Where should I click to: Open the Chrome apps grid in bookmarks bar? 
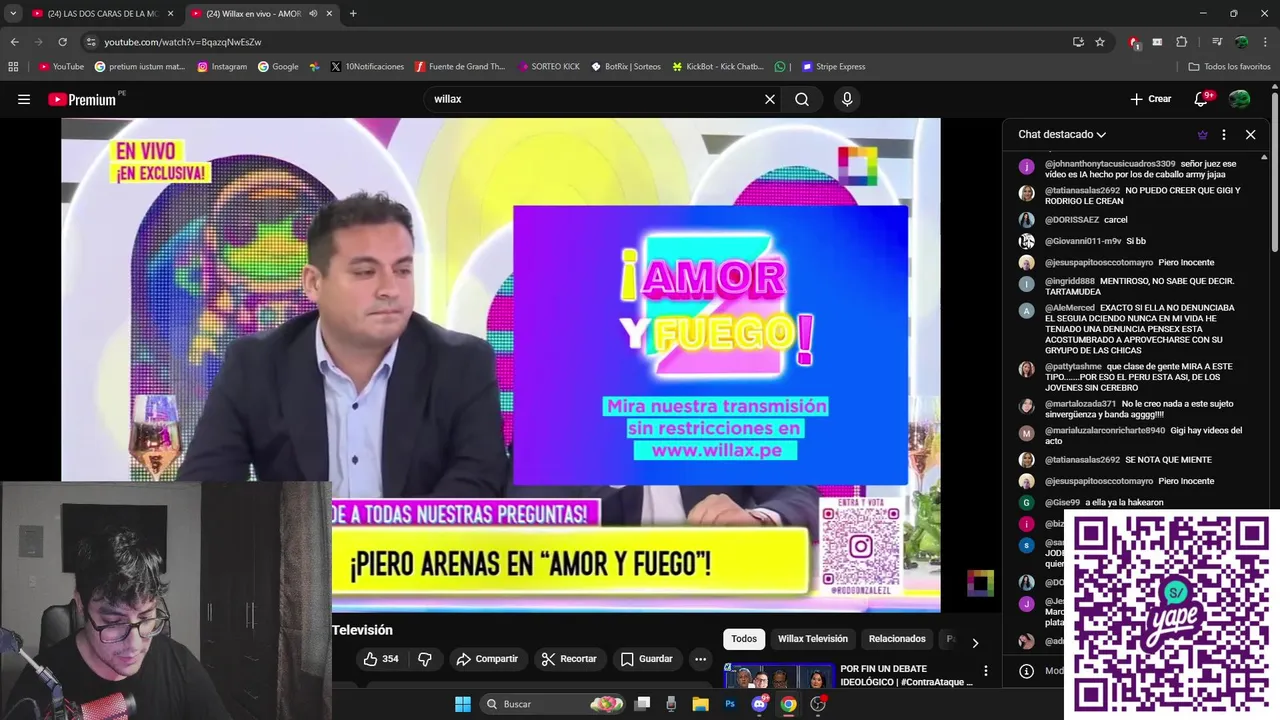coord(13,67)
